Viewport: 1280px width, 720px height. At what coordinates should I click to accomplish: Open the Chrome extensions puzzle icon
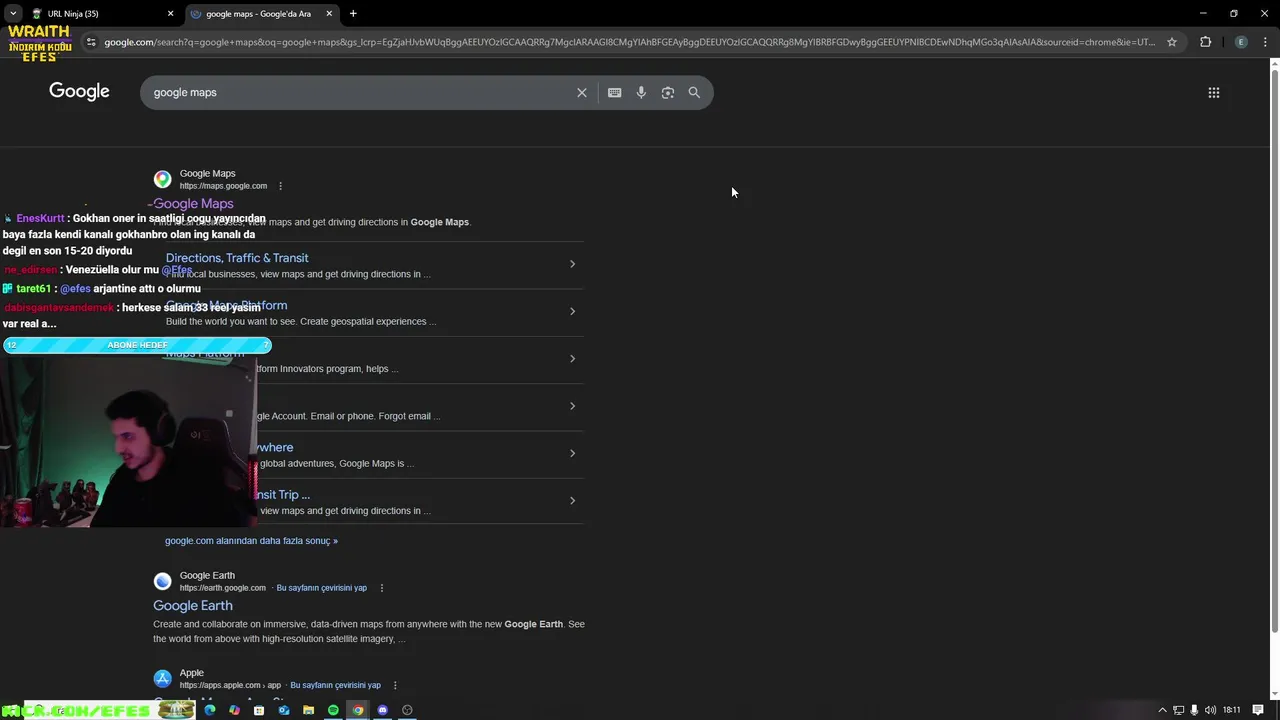click(1205, 42)
